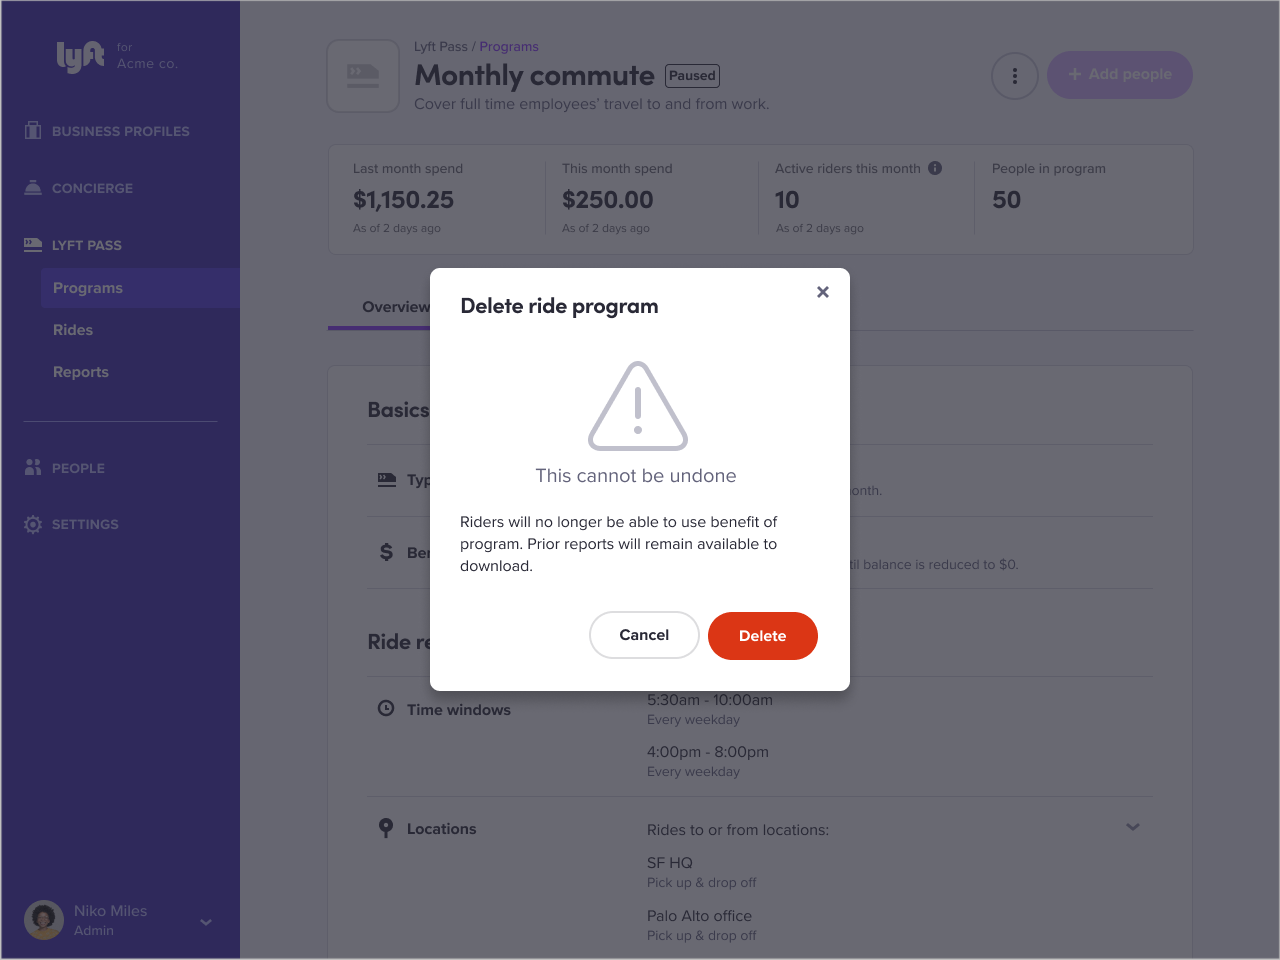The width and height of the screenshot is (1280, 960).
Task: Click info icon beside Active riders
Action: coord(935,168)
